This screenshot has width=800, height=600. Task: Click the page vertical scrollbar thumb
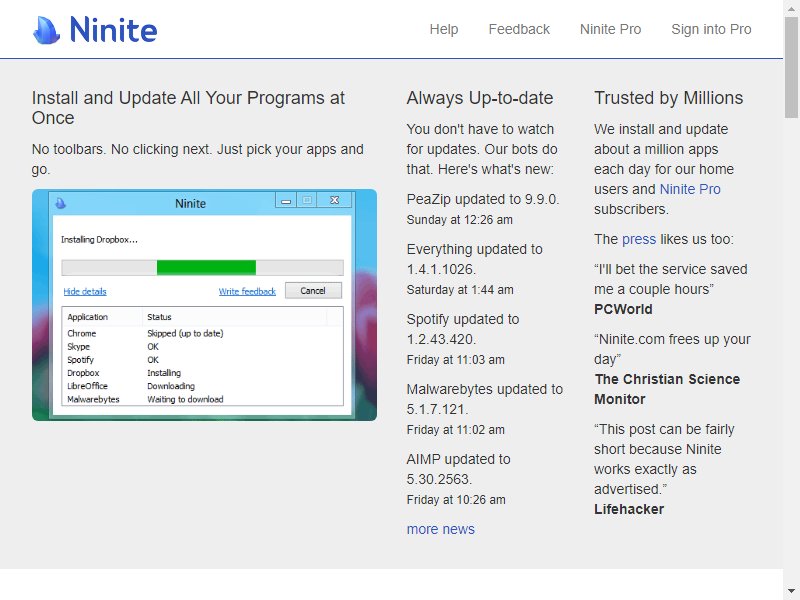[791, 67]
